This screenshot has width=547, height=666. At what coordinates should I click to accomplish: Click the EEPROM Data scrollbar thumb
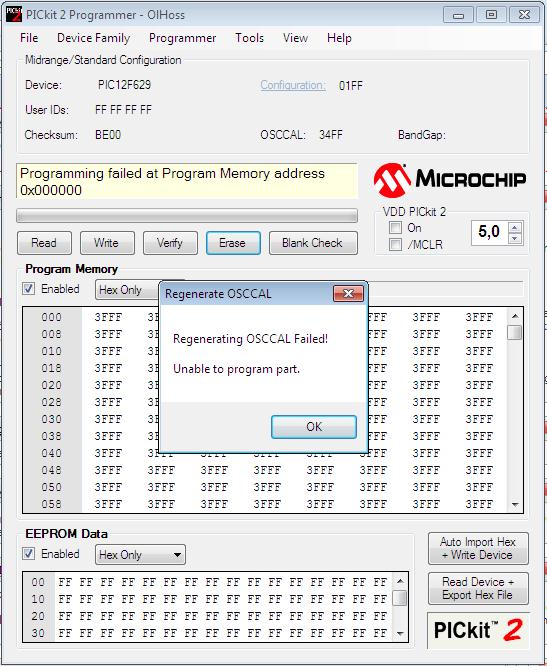tap(400, 598)
